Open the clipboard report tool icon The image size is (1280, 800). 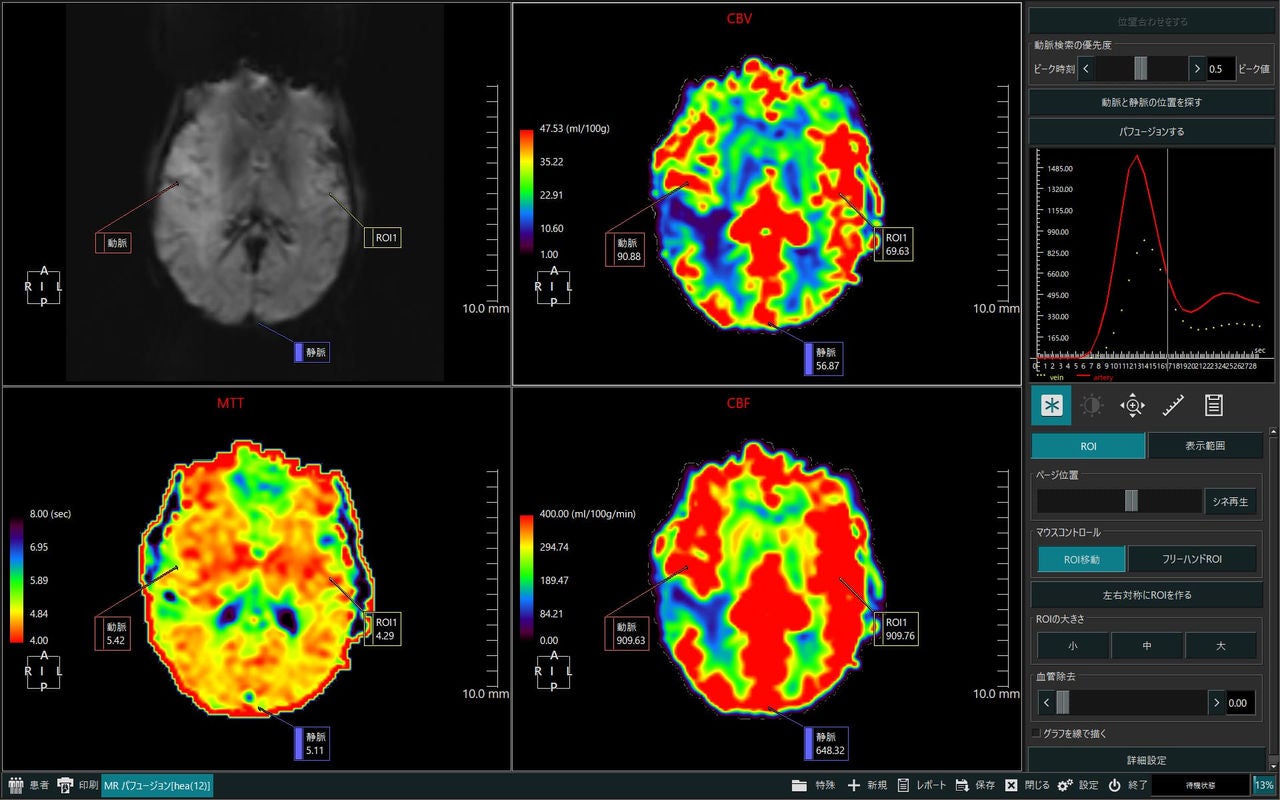[1214, 405]
